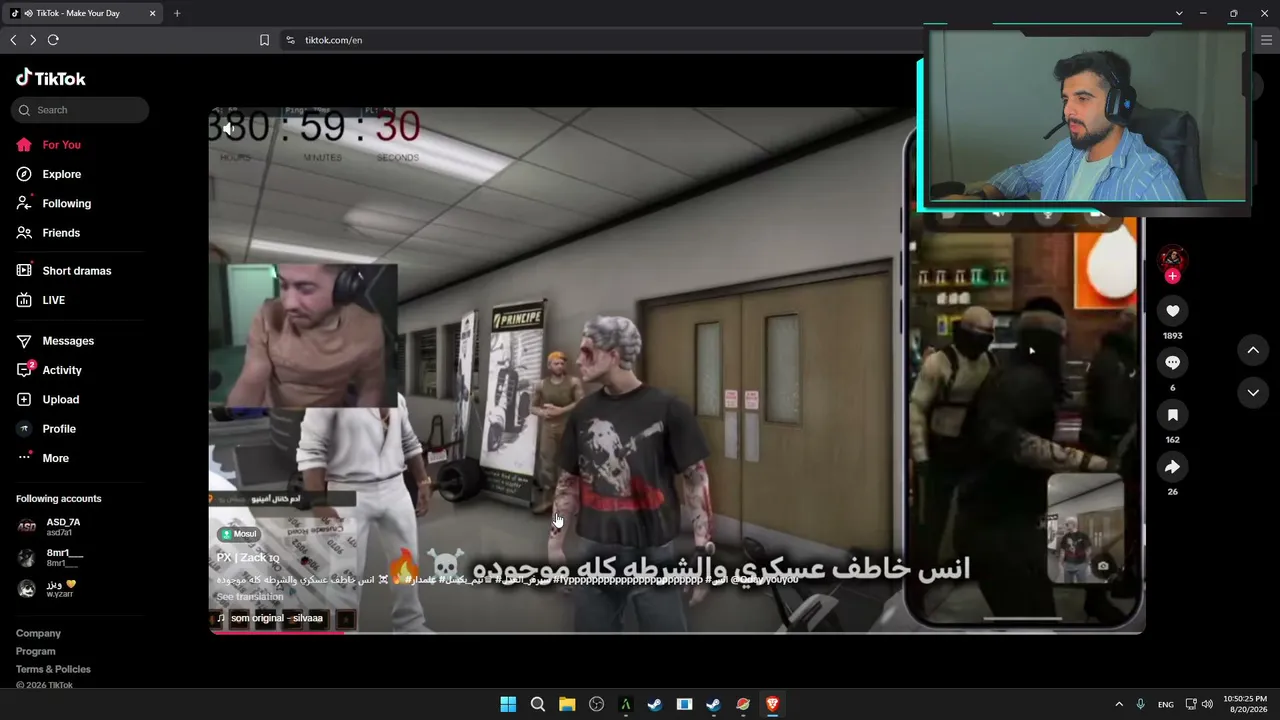Open Windows taskbar search

pyautogui.click(x=537, y=704)
